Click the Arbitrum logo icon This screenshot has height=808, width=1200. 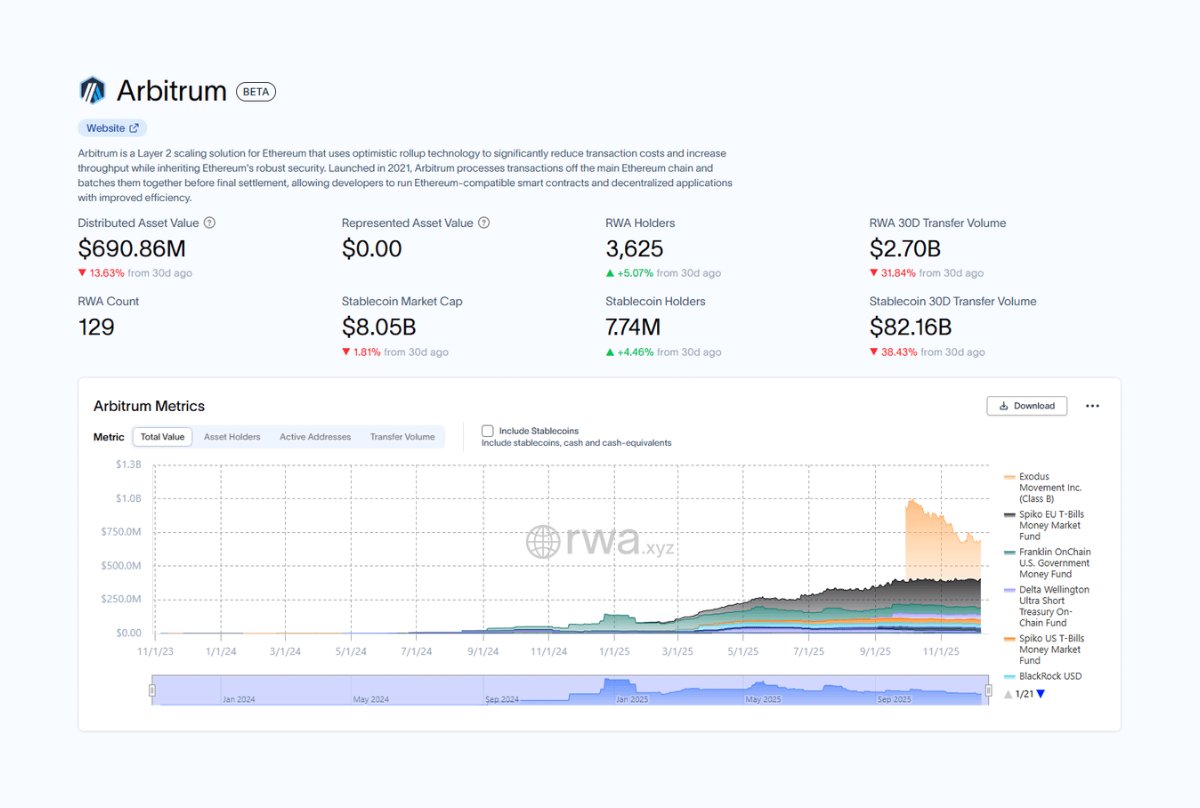coord(92,91)
